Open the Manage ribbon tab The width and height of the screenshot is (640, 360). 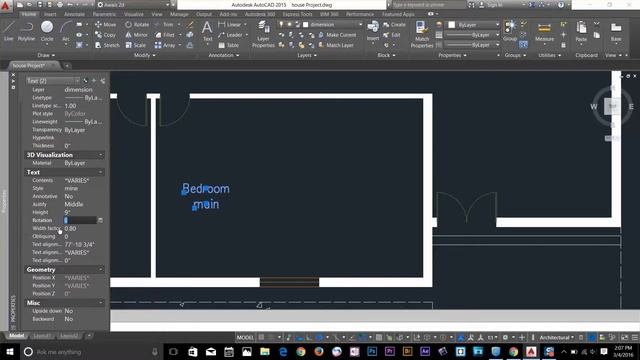pyautogui.click(x=179, y=14)
